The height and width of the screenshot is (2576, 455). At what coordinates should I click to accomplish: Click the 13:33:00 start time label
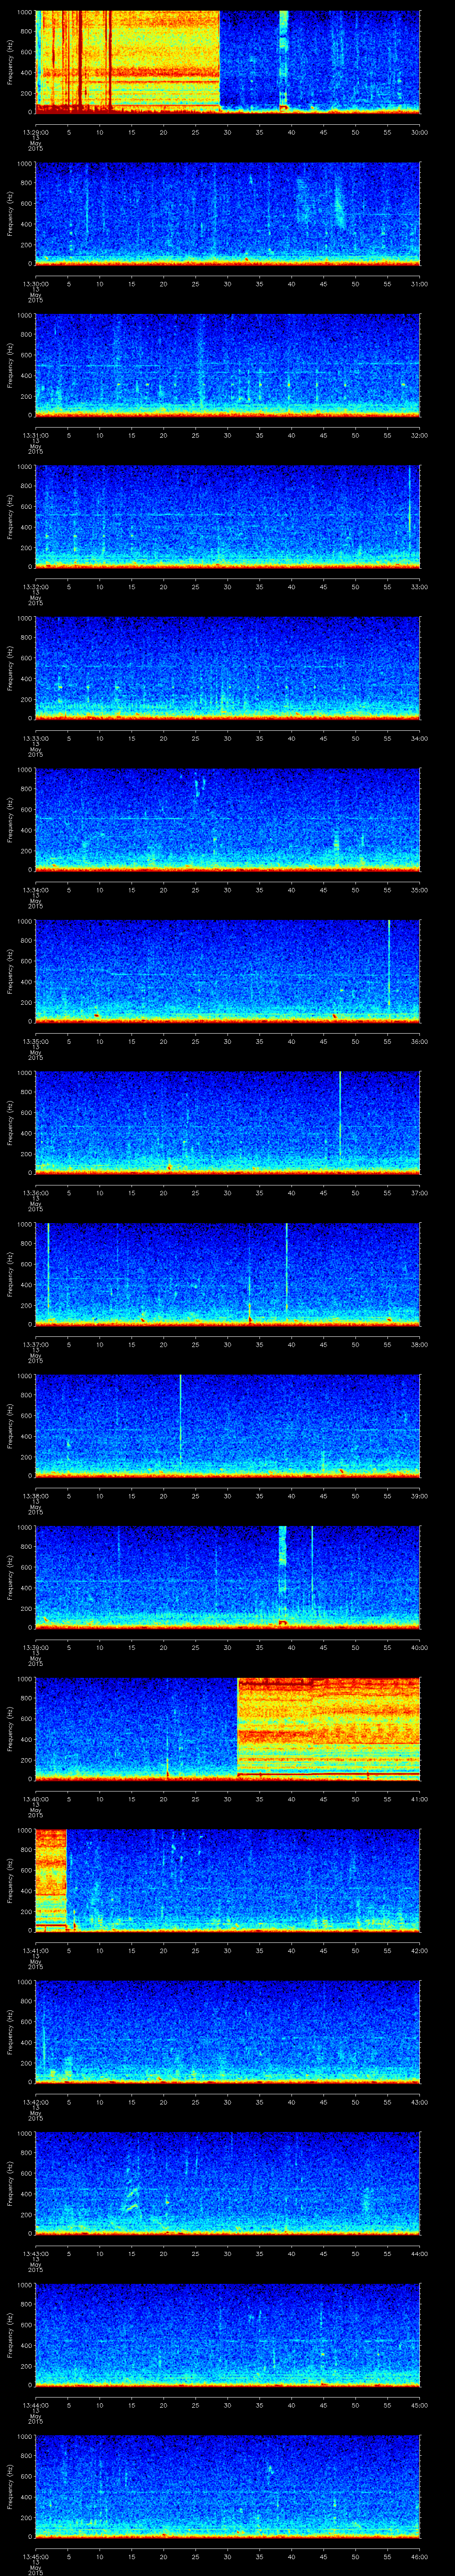click(x=35, y=738)
